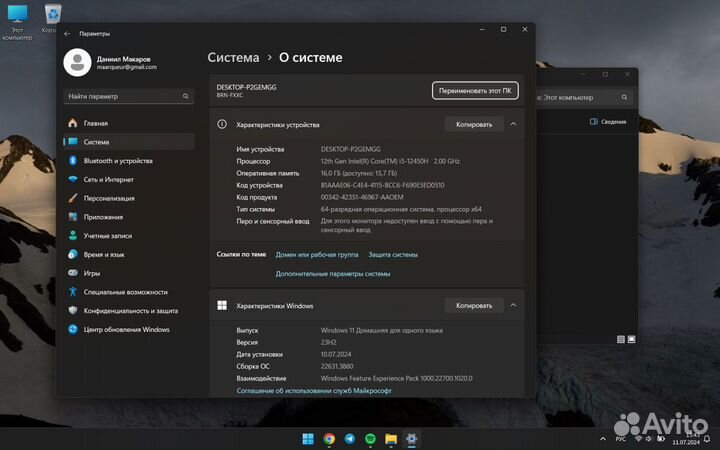This screenshot has width=720, height=450.
Task: Click the РУС language indicator
Action: point(620,439)
